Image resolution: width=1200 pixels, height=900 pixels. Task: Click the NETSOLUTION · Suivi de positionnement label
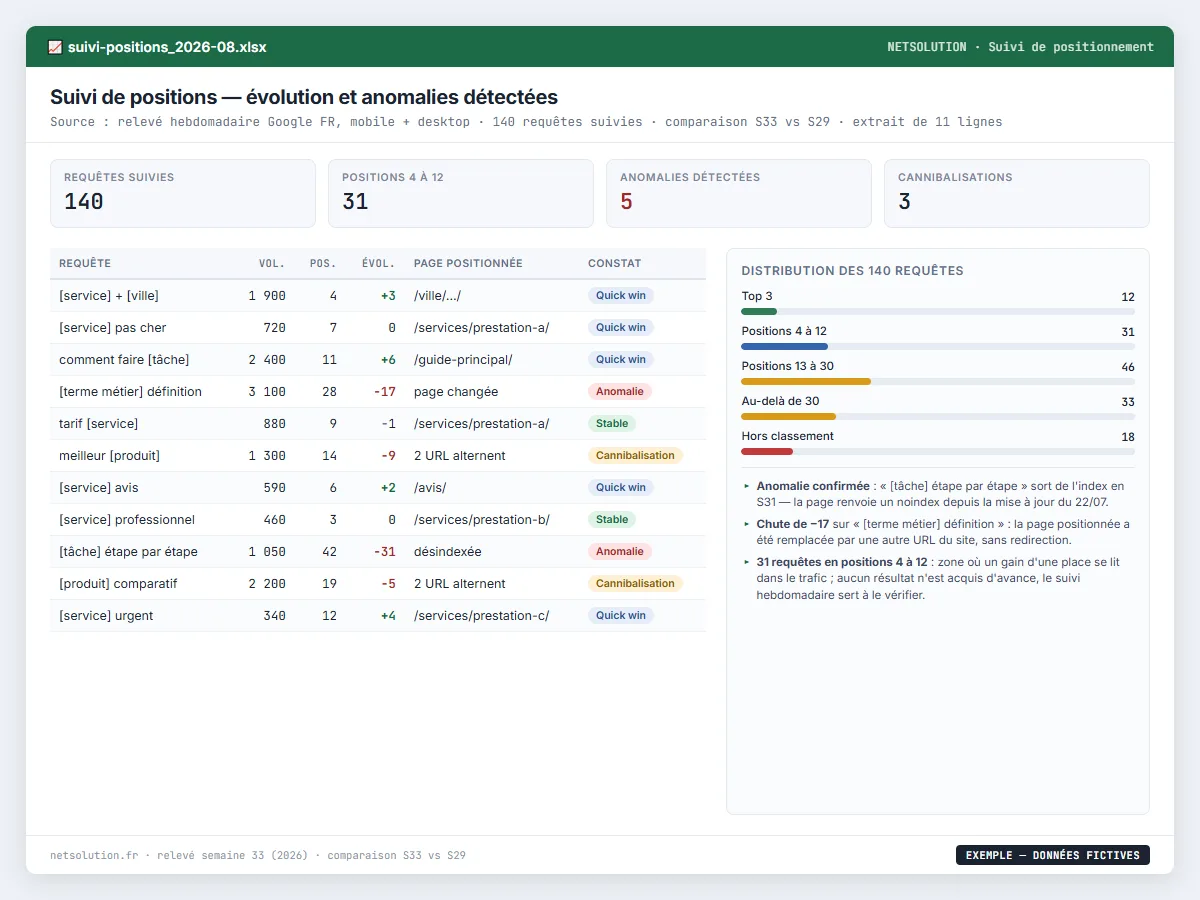(1020, 47)
